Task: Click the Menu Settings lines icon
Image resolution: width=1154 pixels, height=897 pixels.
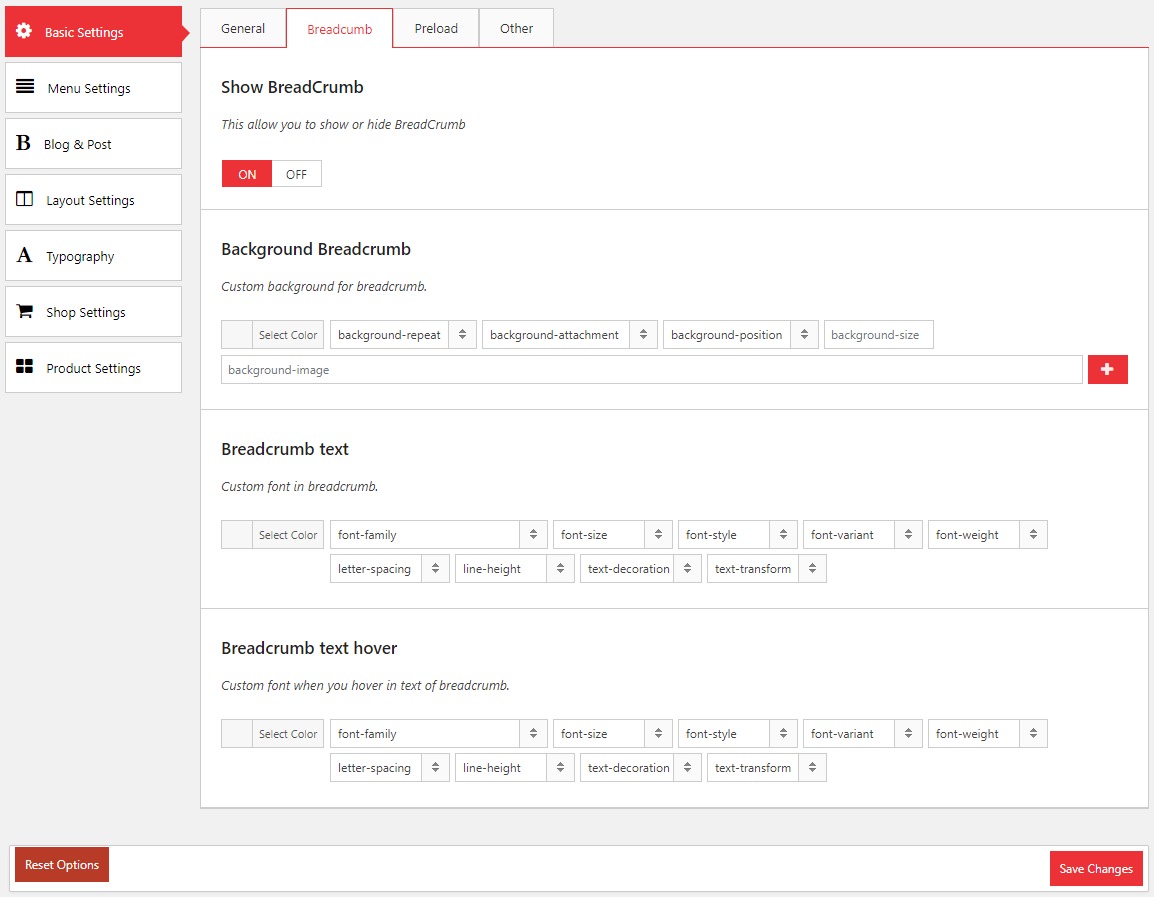Action: pyautogui.click(x=25, y=87)
